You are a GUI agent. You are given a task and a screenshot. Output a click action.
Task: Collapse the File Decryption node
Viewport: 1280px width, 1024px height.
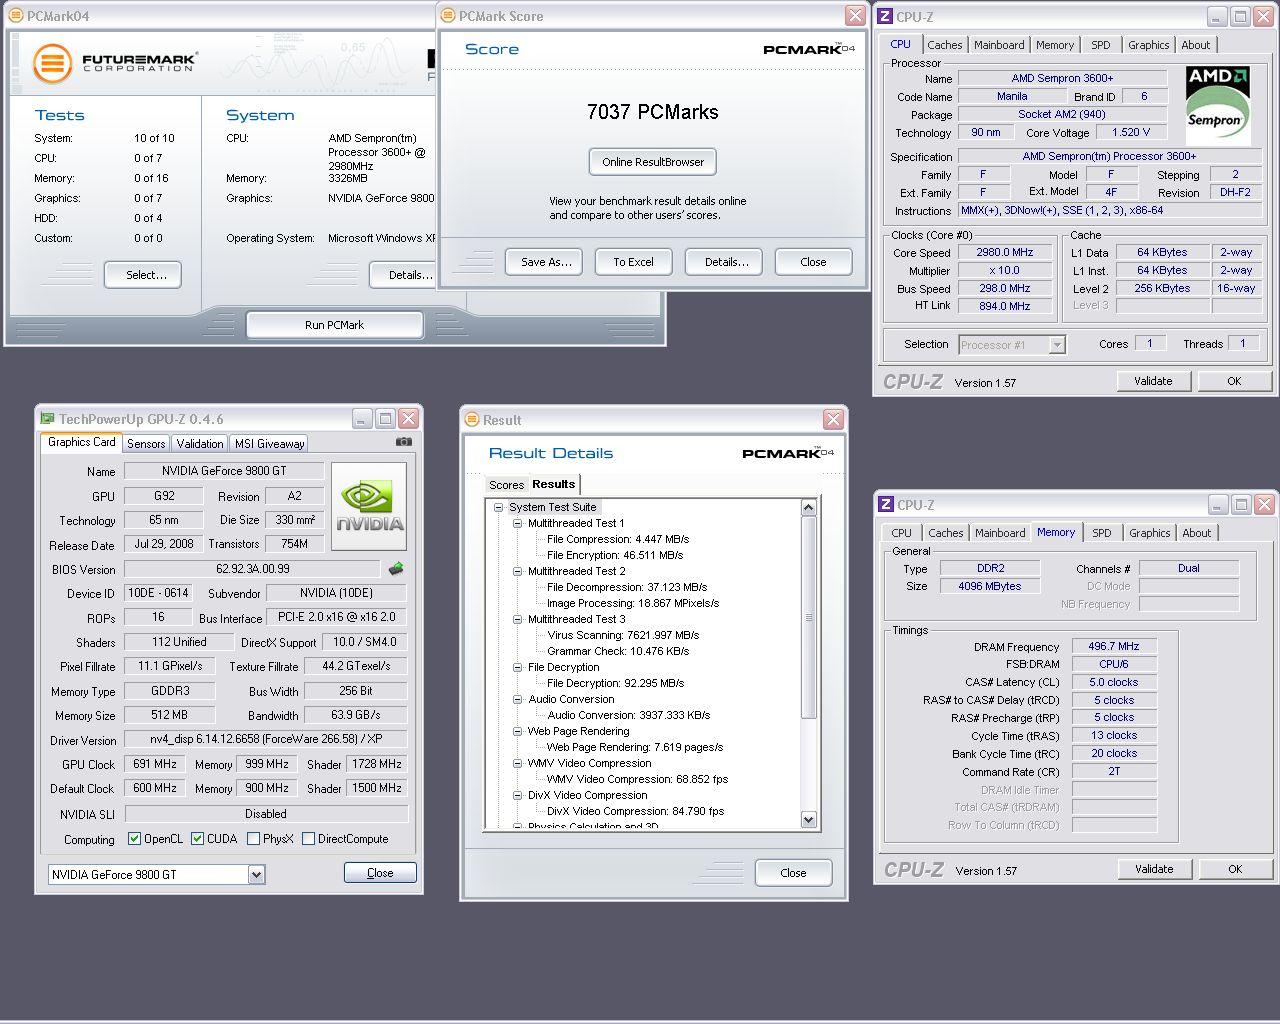518,667
